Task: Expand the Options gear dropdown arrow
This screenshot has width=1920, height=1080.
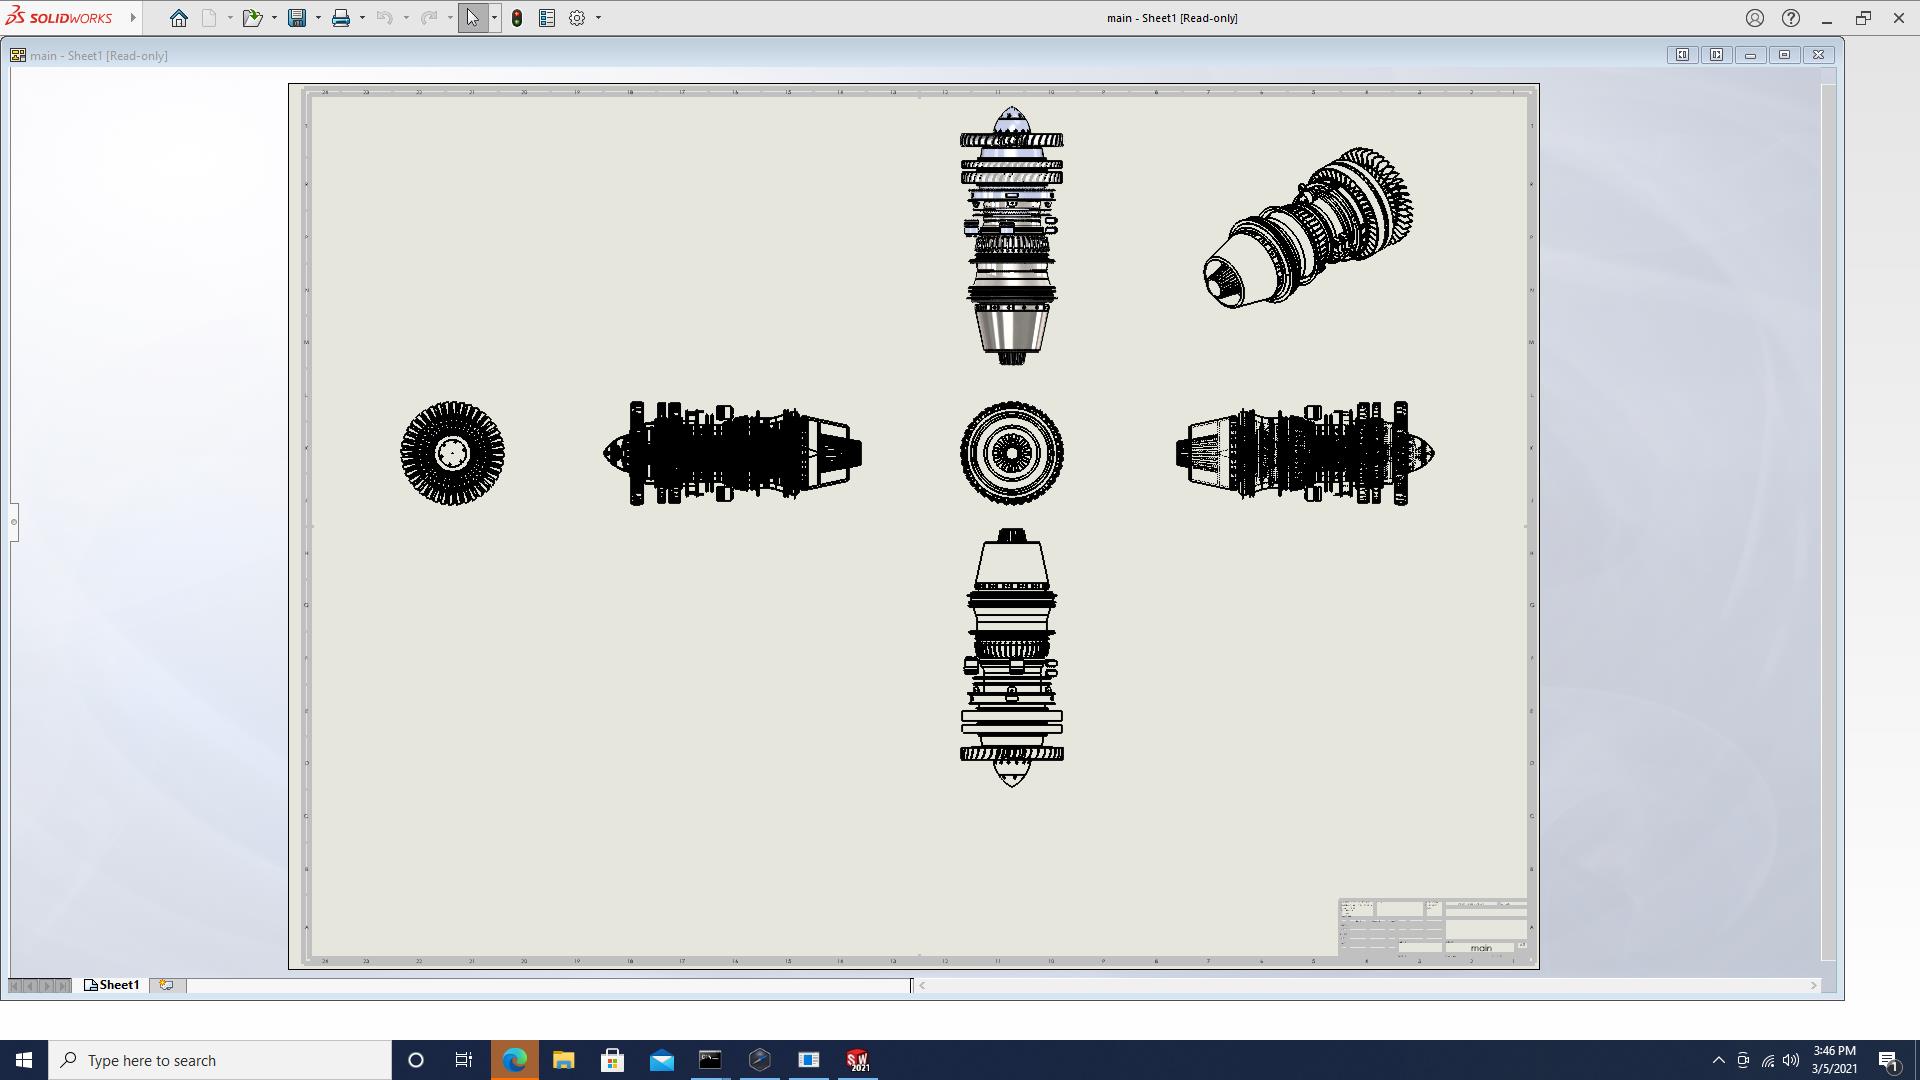Action: pyautogui.click(x=598, y=18)
